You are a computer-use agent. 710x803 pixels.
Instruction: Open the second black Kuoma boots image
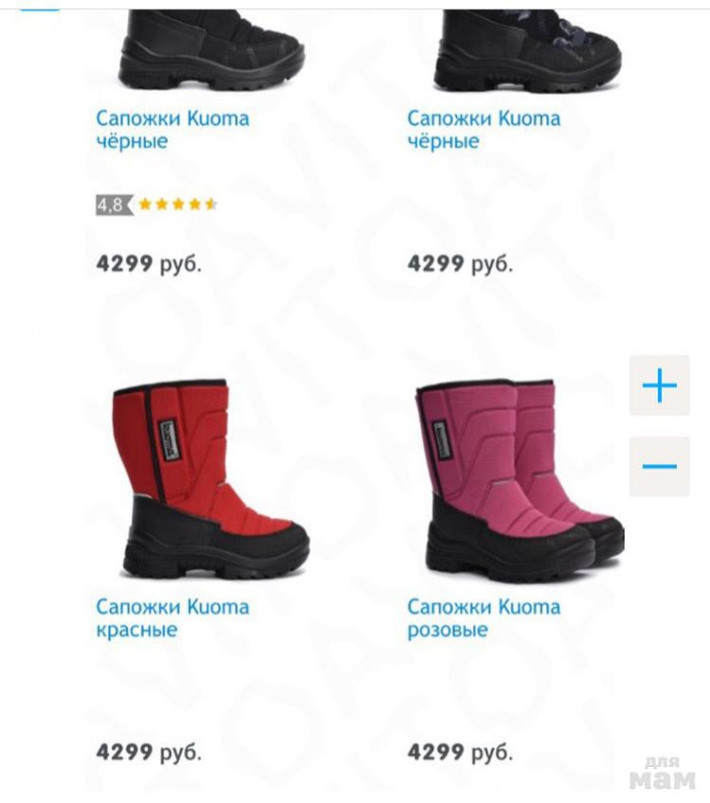[x=528, y=50]
